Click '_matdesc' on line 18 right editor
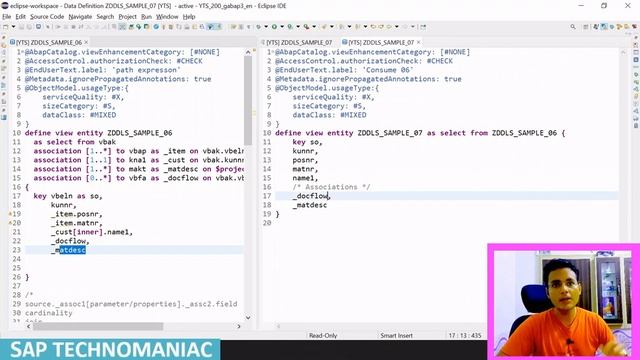The height and width of the screenshot is (360, 640). [x=310, y=205]
